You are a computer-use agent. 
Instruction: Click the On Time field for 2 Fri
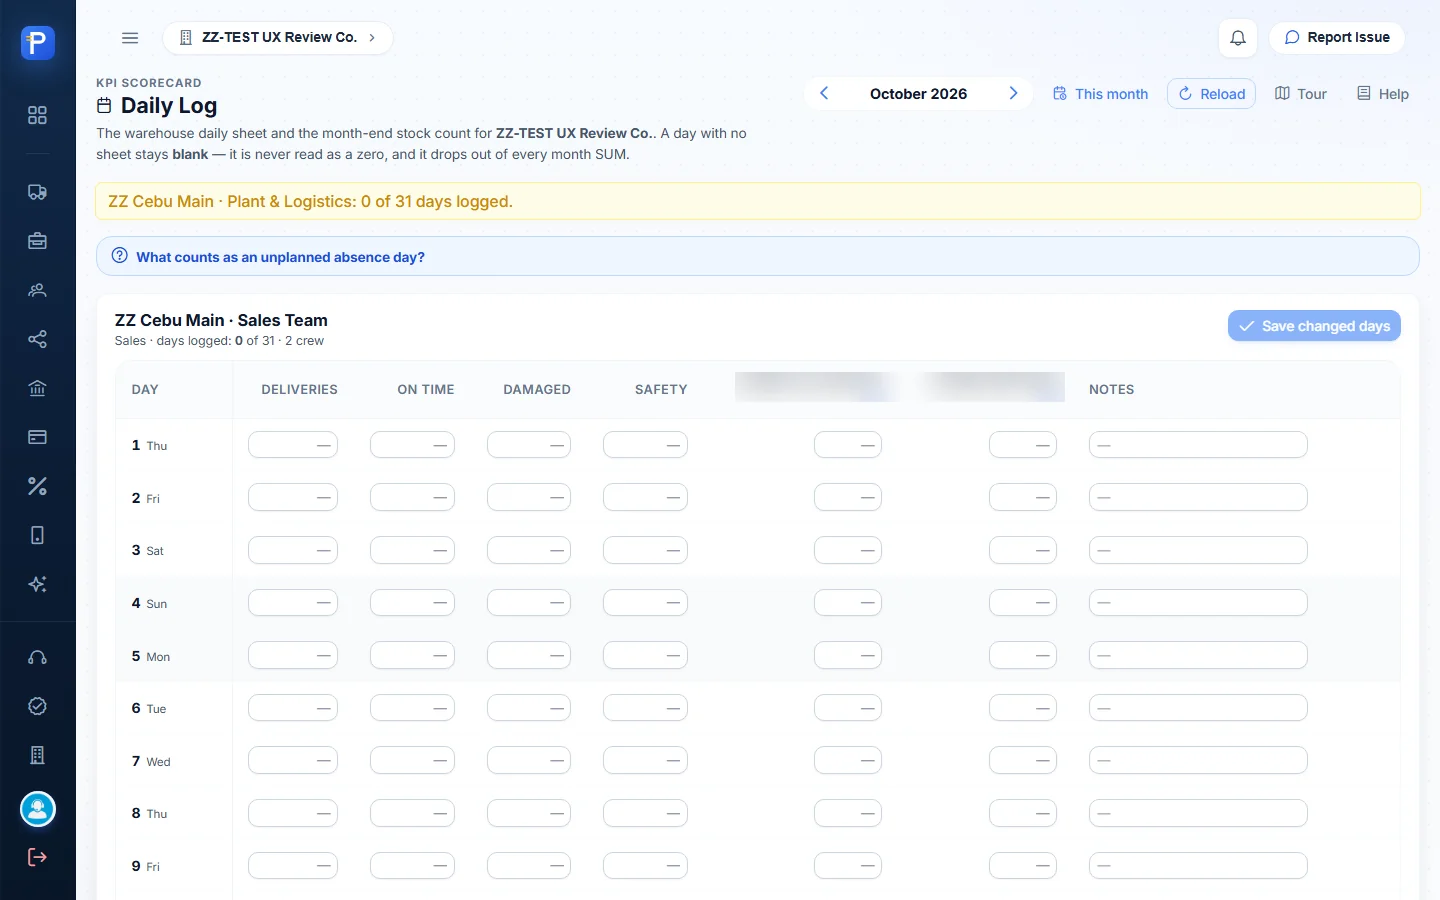coord(412,497)
